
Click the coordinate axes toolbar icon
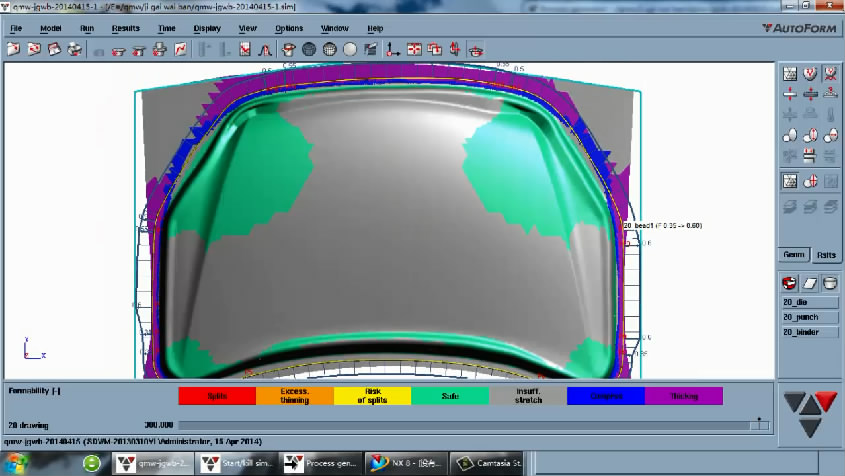[x=393, y=49]
